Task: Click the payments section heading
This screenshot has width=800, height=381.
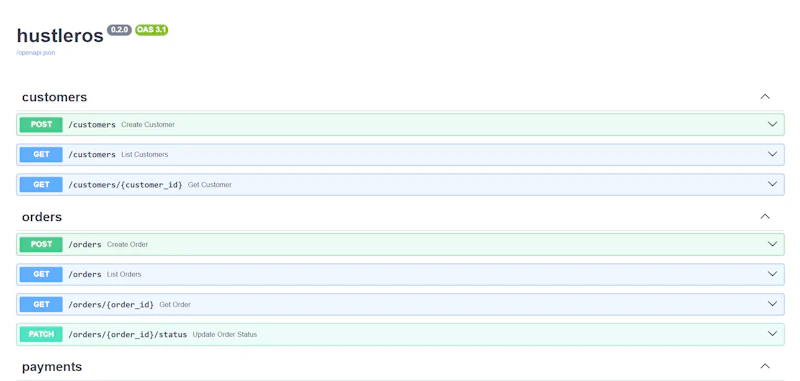Action: (52, 367)
